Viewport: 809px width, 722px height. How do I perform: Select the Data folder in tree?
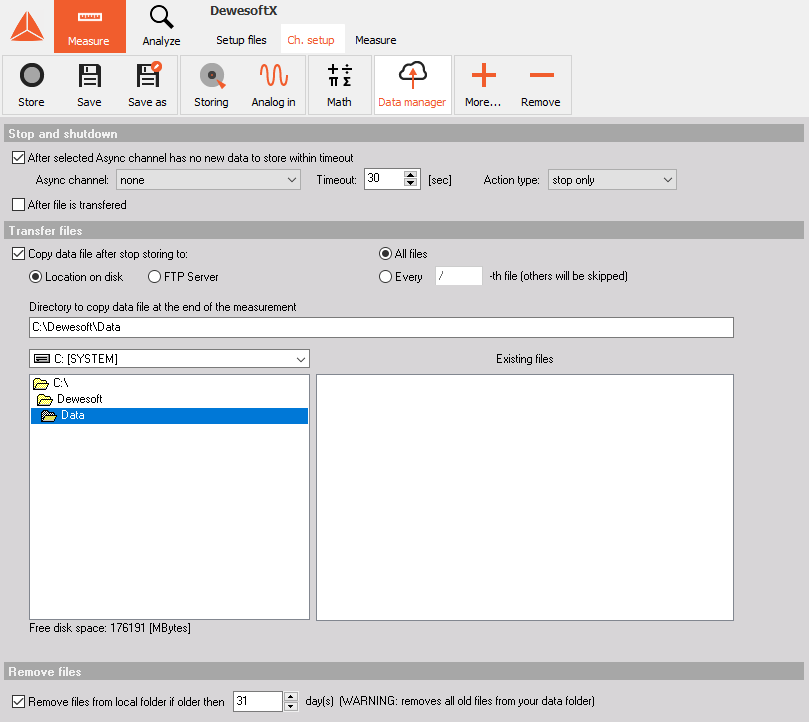point(169,415)
